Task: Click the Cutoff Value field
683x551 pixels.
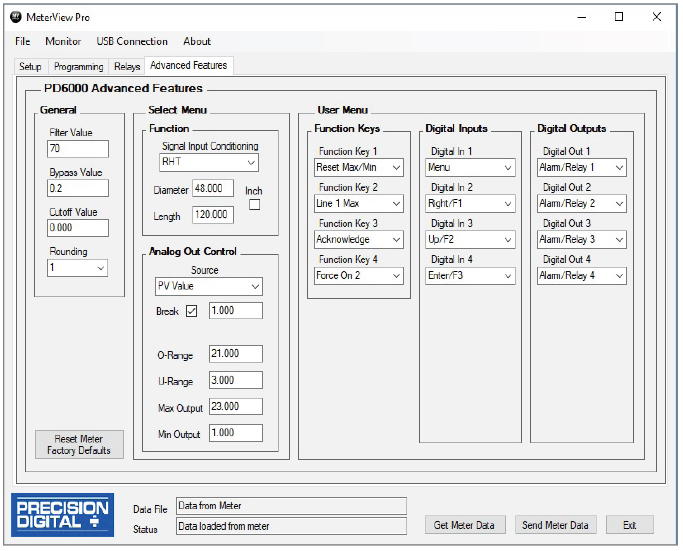Action: (x=78, y=228)
